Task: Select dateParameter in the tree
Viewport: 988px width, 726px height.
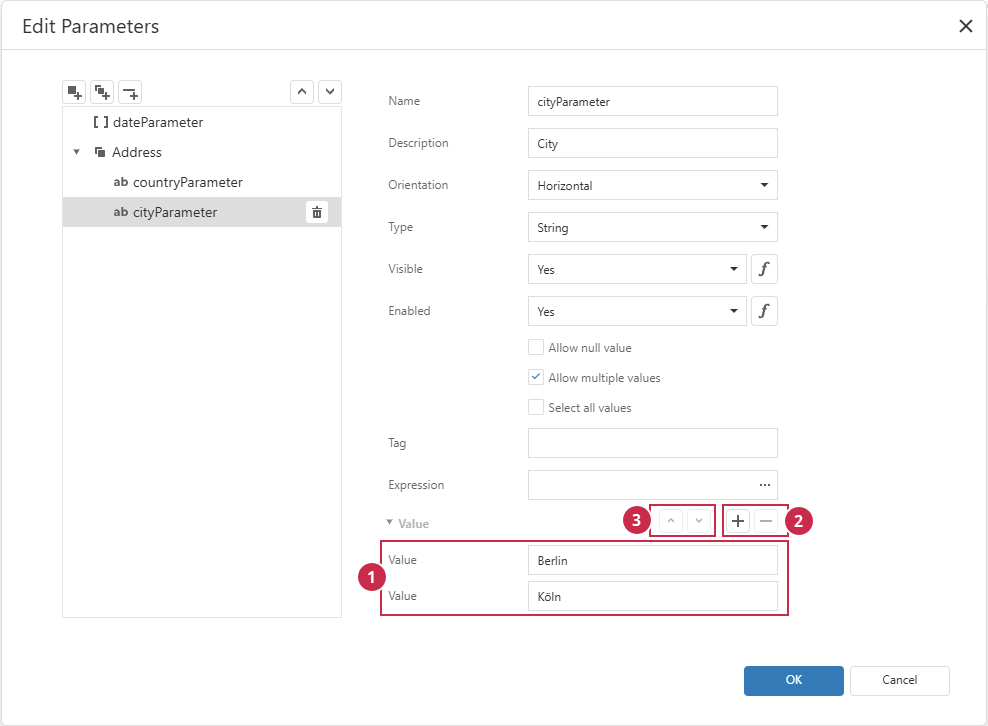Action: 202,122
